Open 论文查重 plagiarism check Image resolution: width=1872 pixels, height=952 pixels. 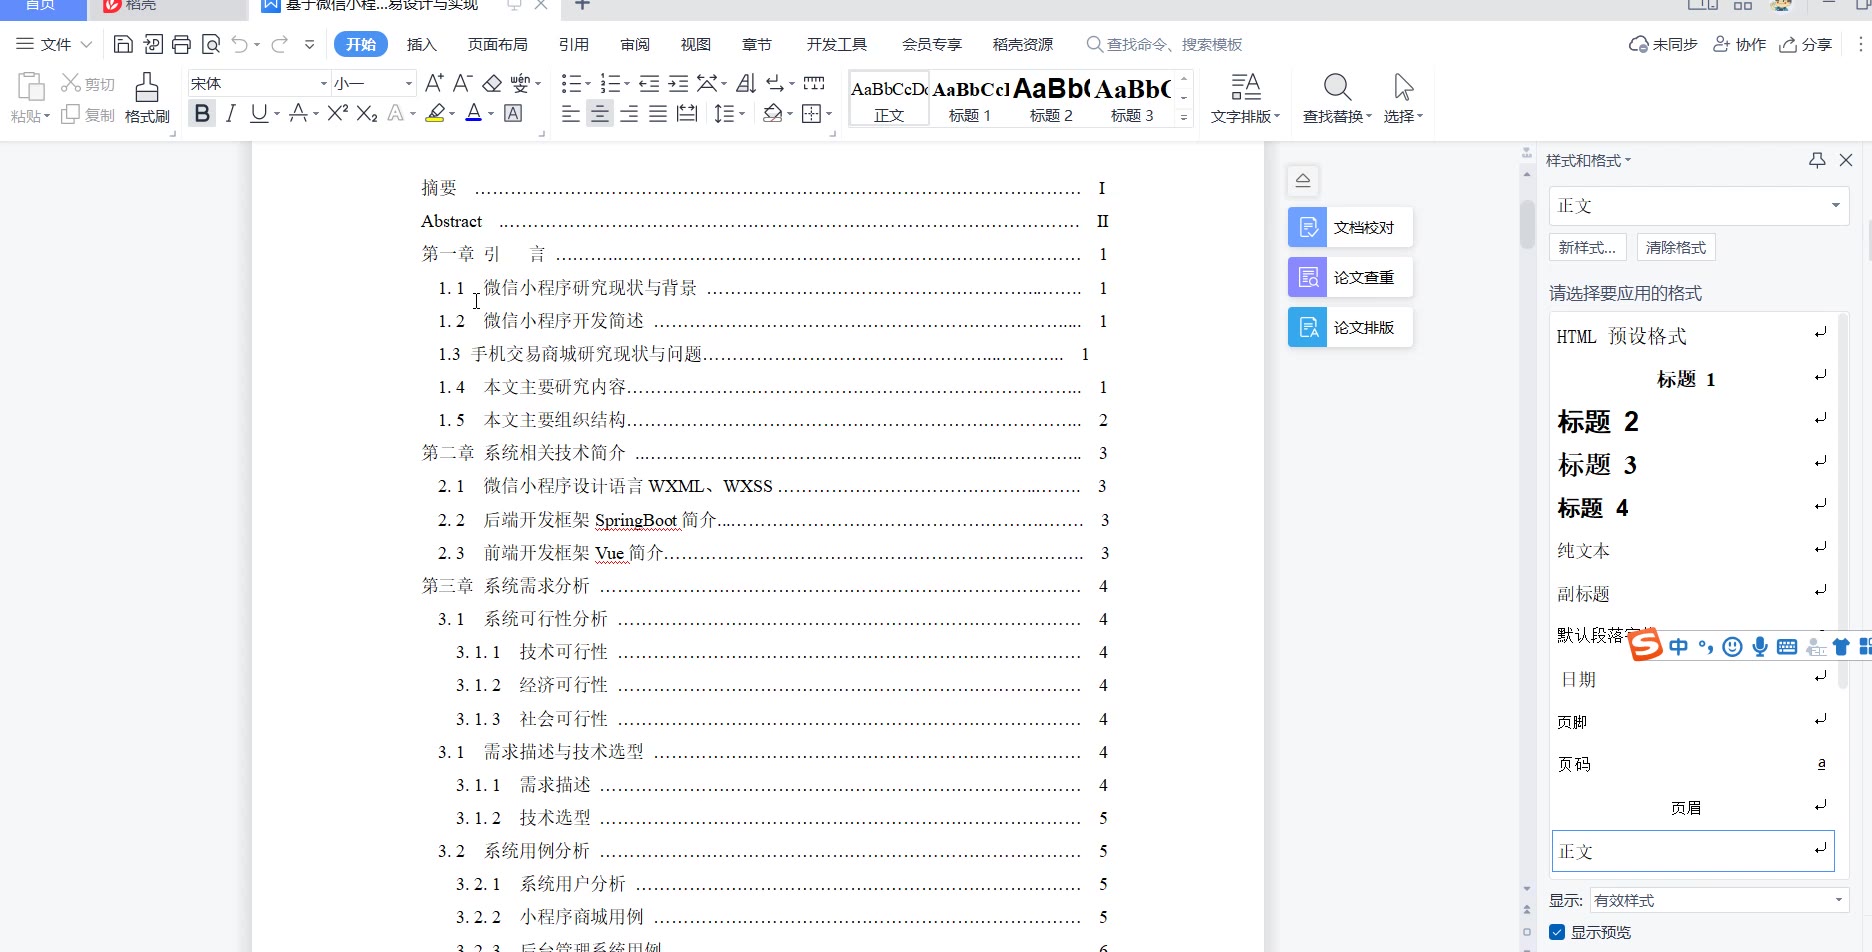pyautogui.click(x=1350, y=277)
